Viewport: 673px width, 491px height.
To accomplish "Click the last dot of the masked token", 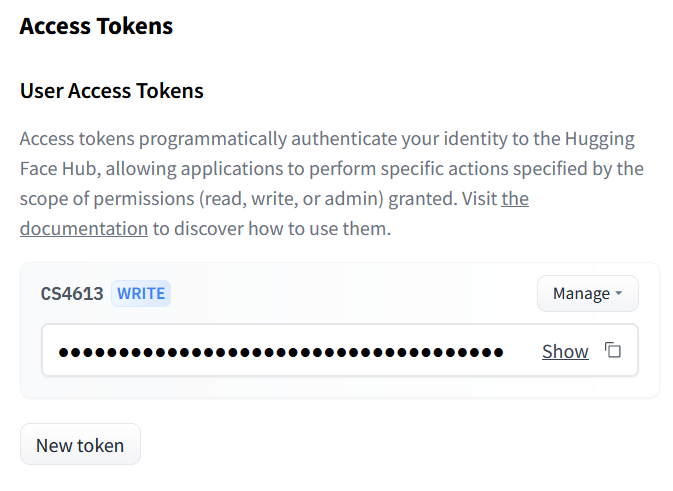I will pyautogui.click(x=497, y=351).
